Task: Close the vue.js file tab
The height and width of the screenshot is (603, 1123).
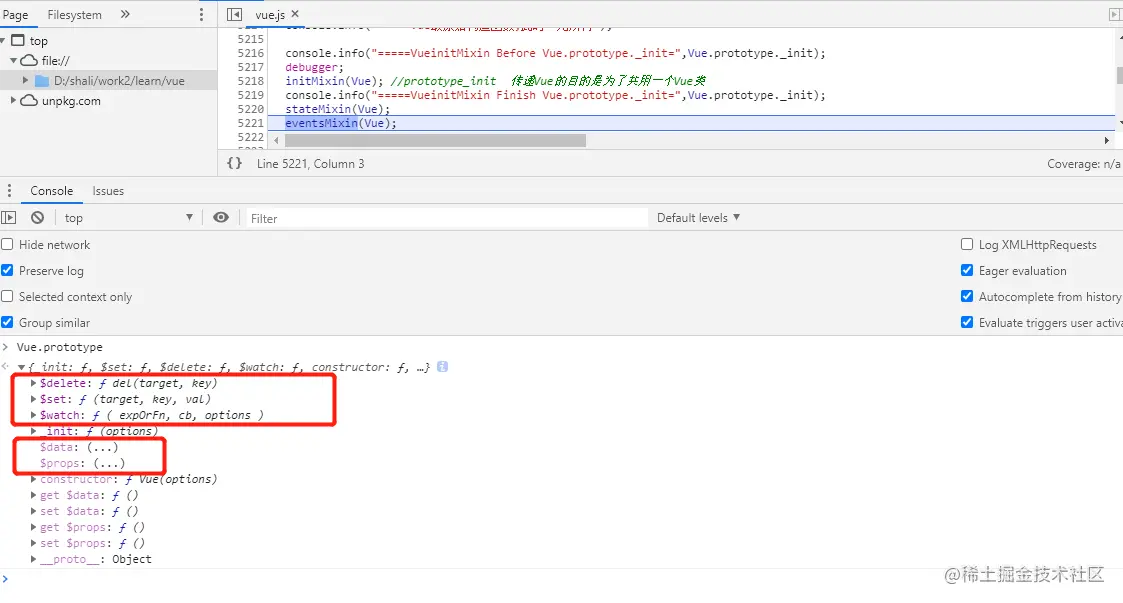Action: click(x=295, y=14)
